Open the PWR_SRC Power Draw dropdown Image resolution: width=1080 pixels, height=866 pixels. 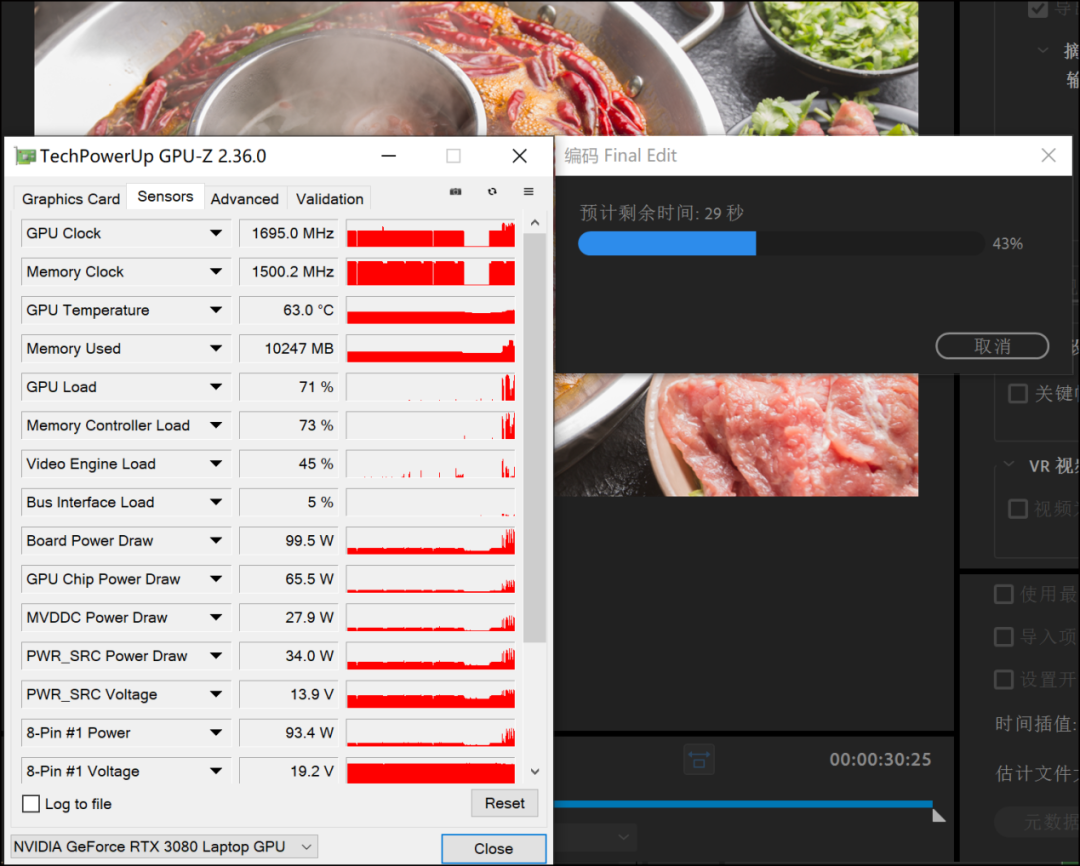(x=216, y=656)
